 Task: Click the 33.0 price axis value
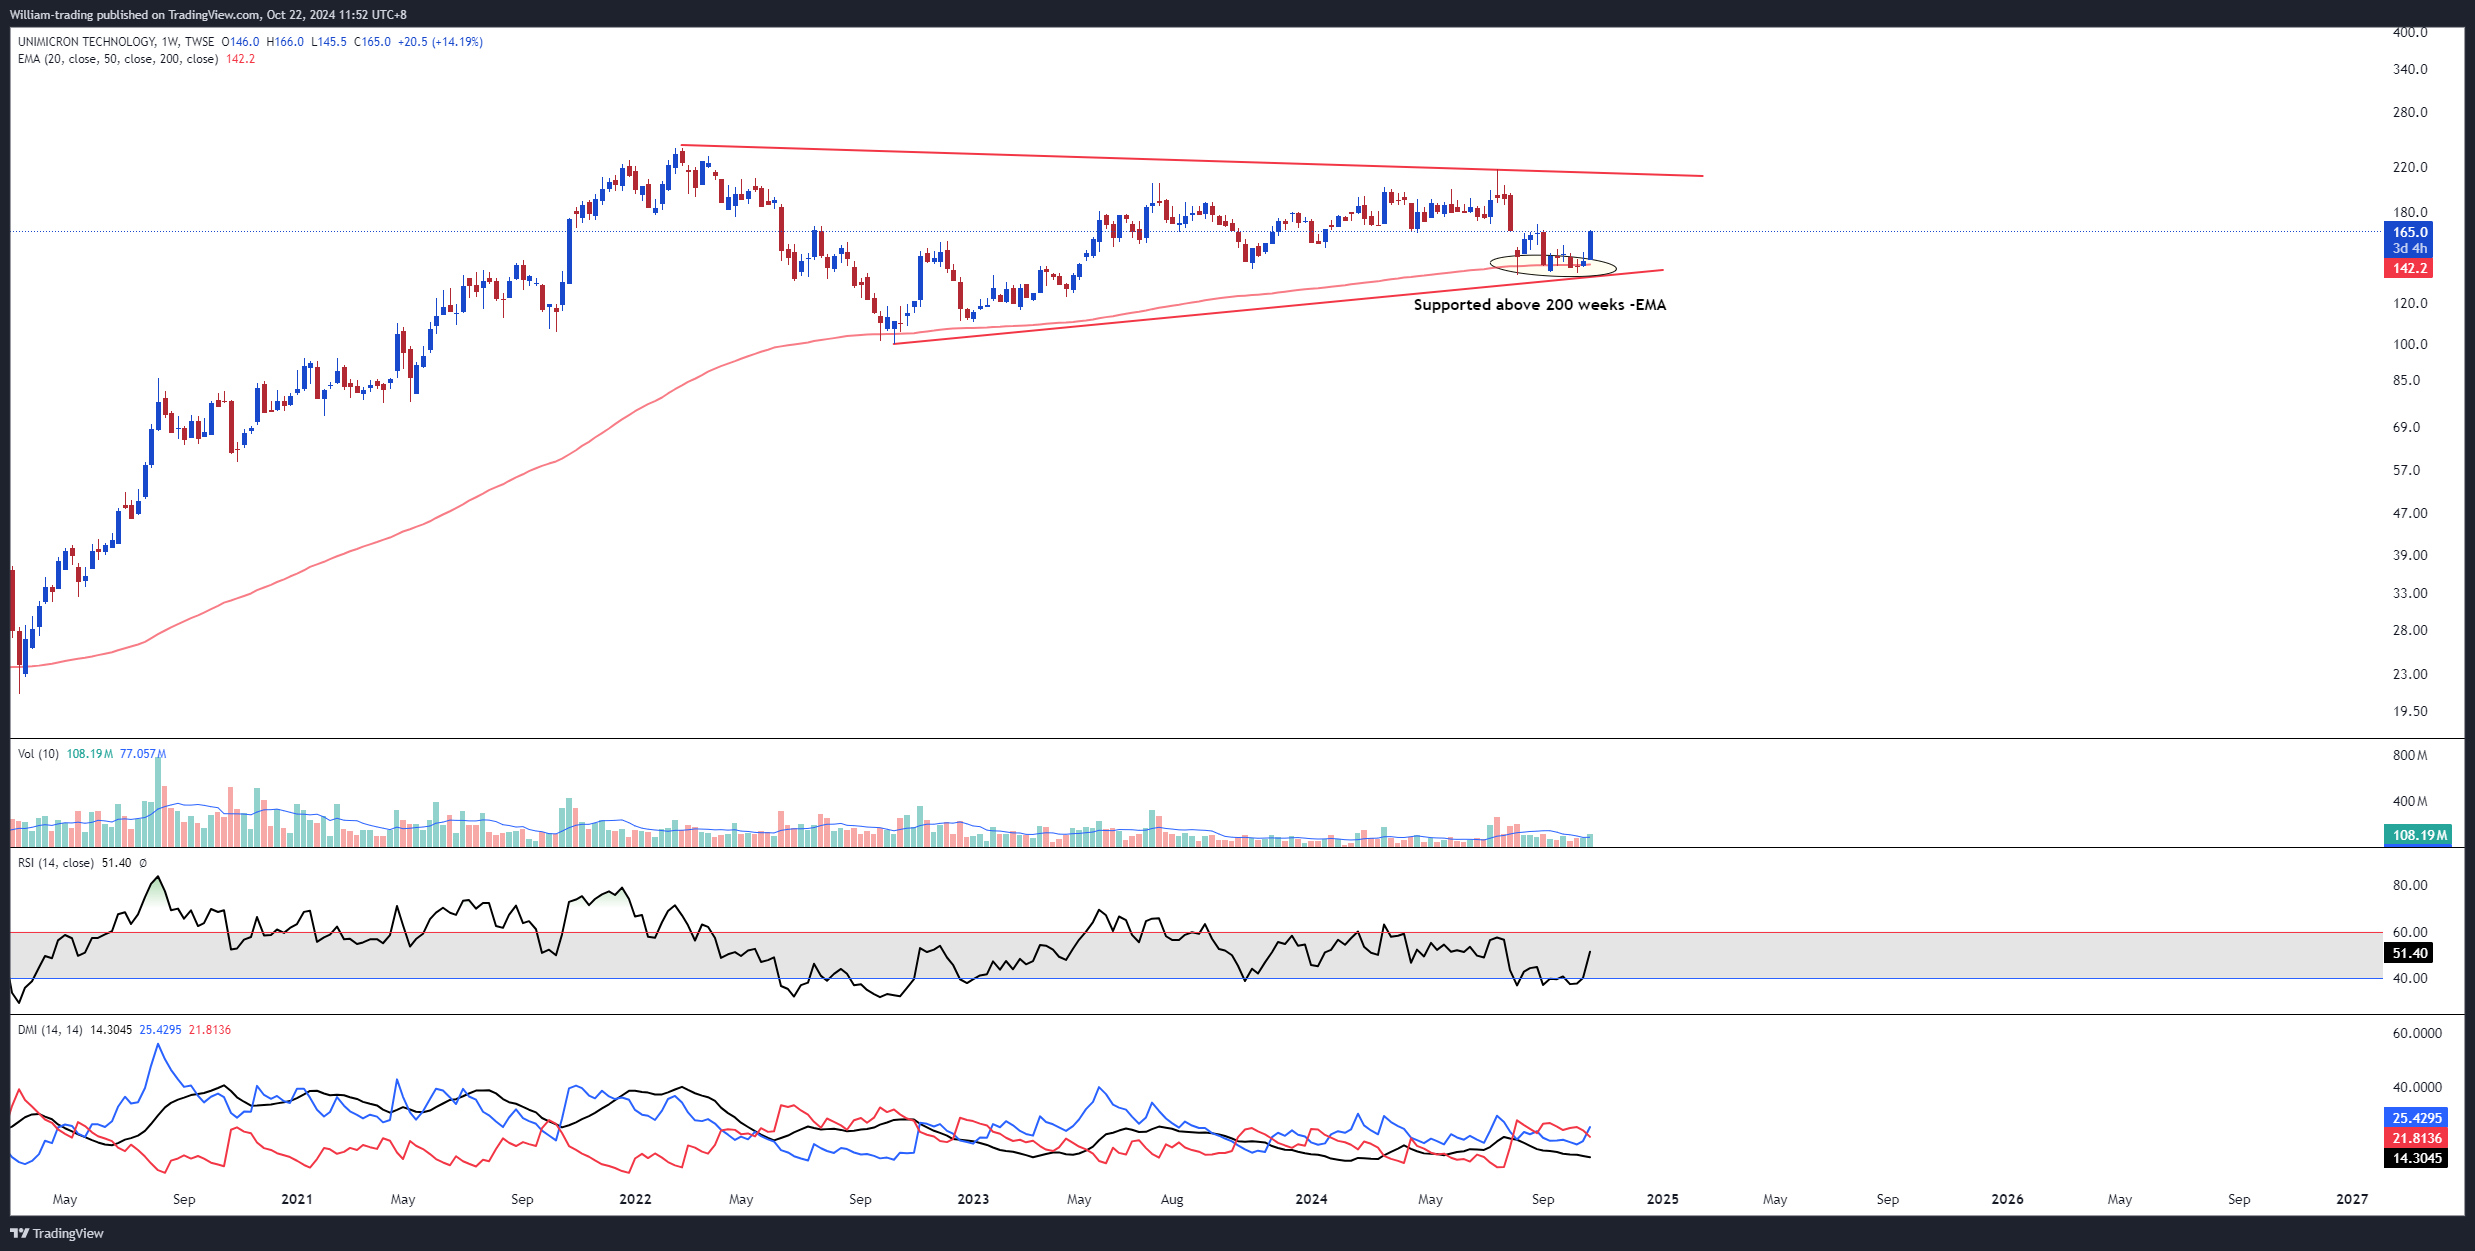click(x=2410, y=593)
